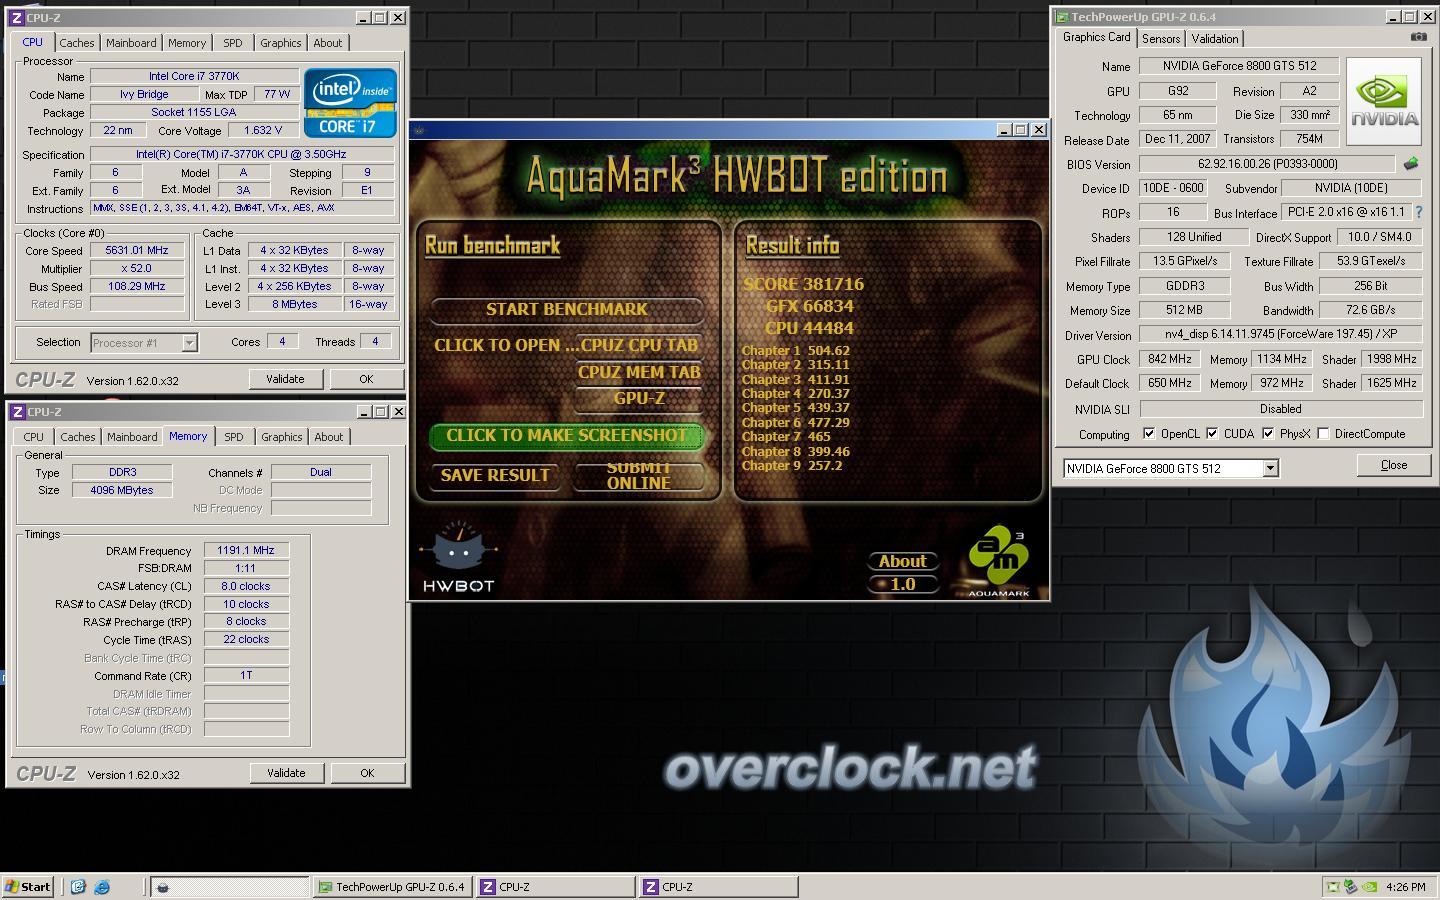
Task: Open the Windows Start button
Action: [28, 886]
